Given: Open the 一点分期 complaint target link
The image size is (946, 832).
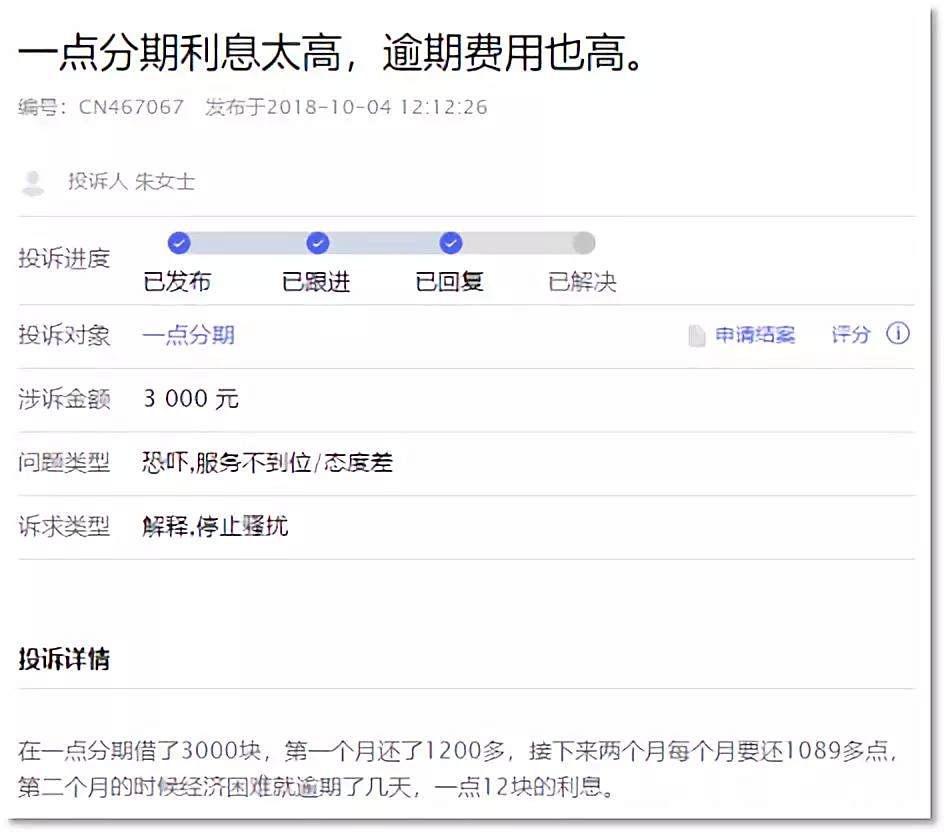Looking at the screenshot, I should point(189,335).
